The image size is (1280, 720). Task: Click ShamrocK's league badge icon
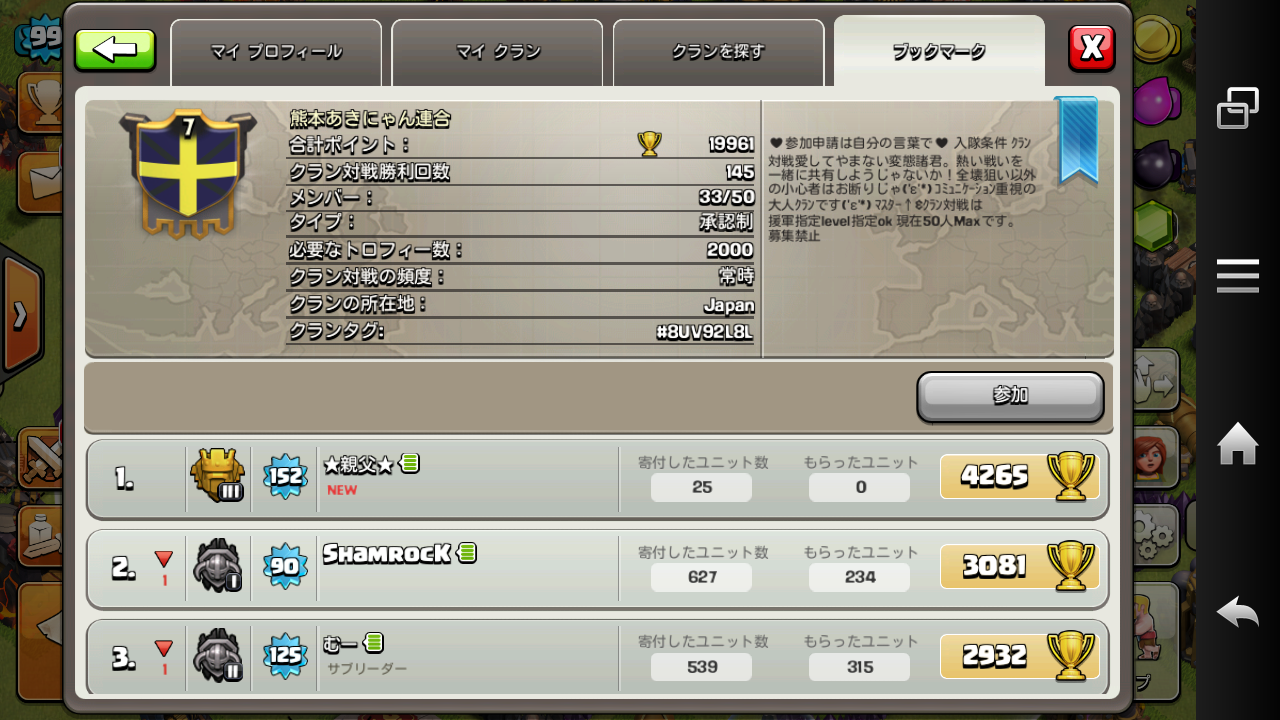pos(217,566)
